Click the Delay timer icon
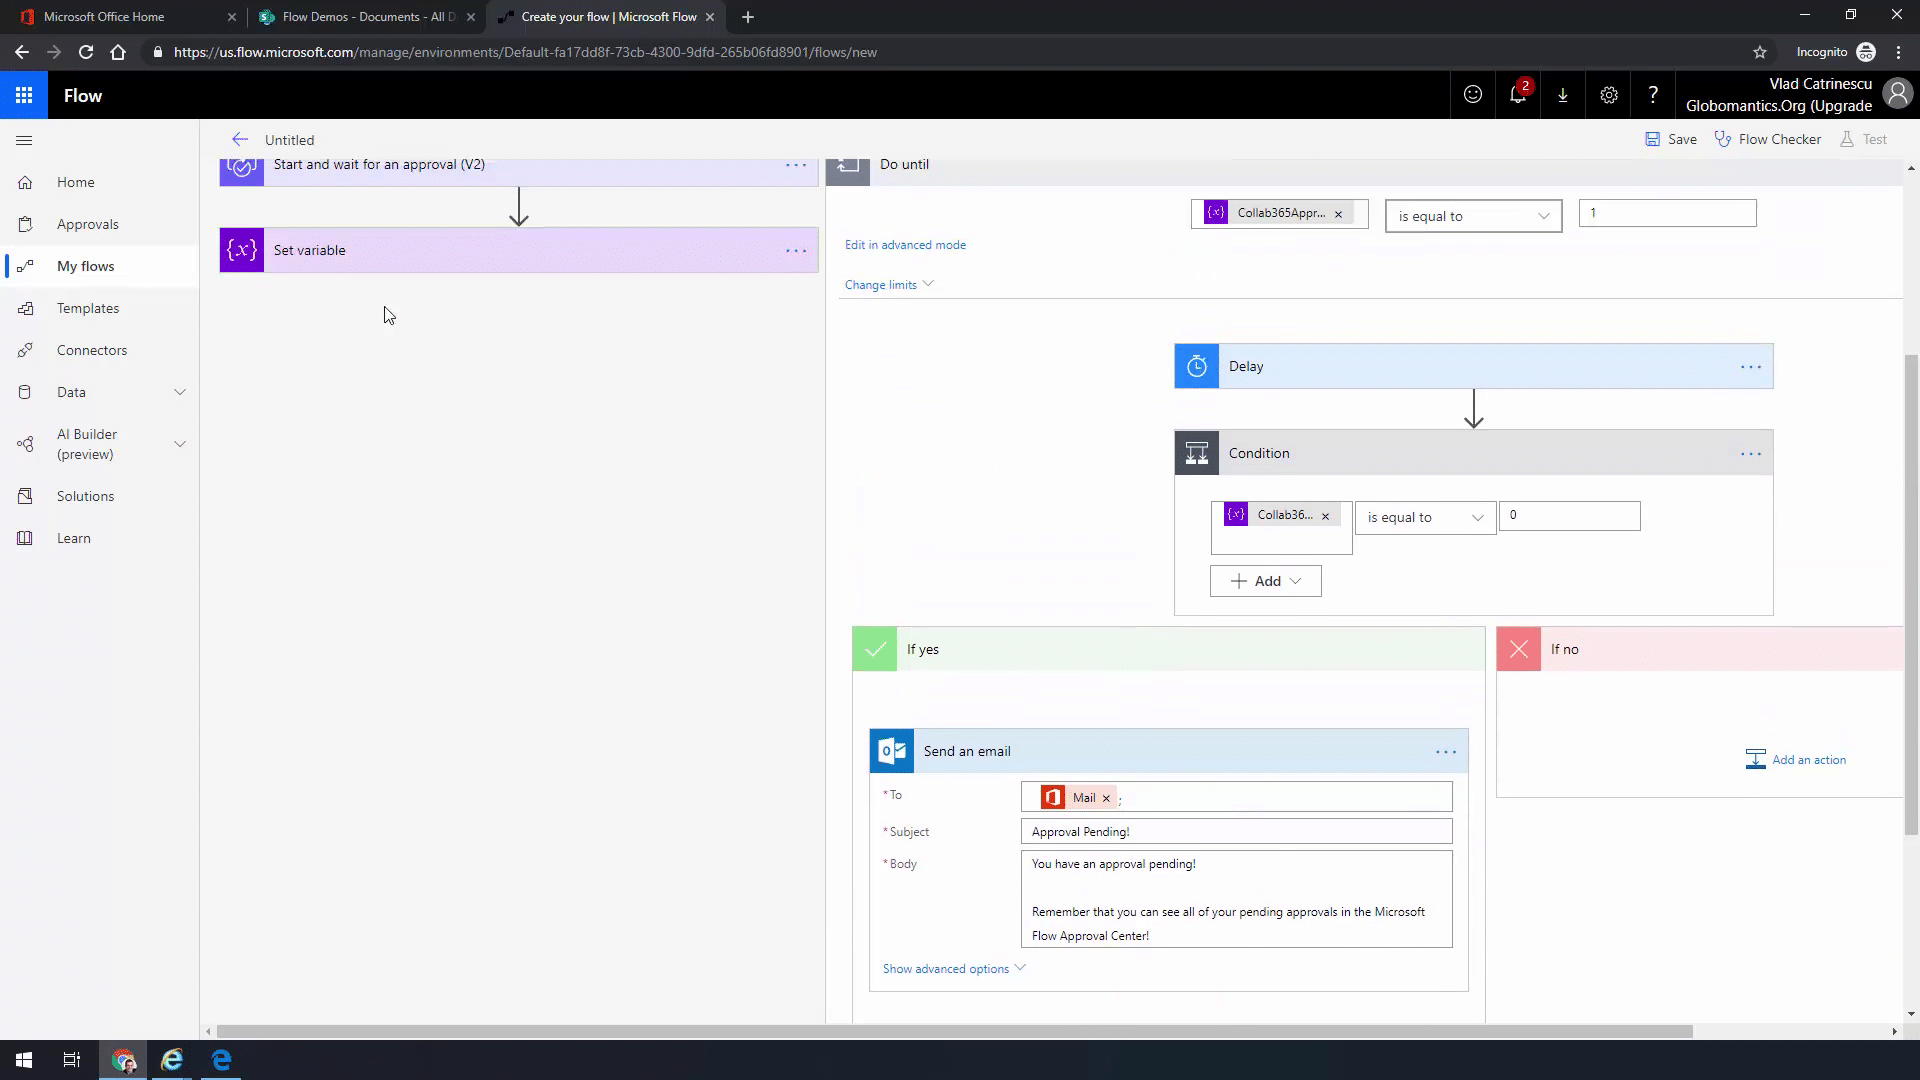 click(1197, 366)
